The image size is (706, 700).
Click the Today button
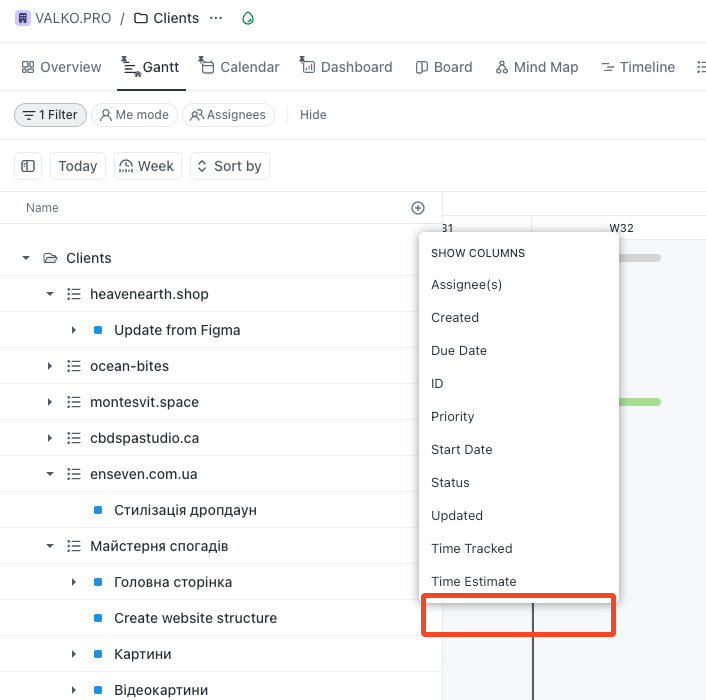(78, 166)
